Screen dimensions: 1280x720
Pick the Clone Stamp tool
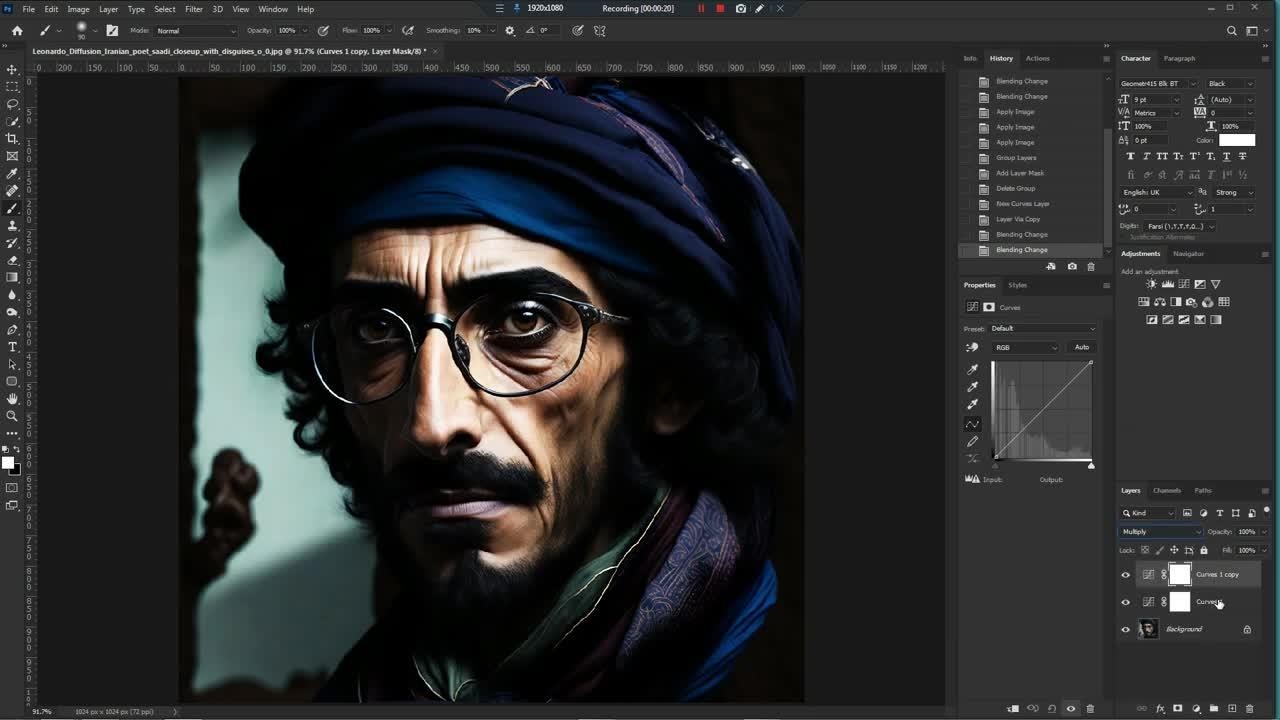12,226
